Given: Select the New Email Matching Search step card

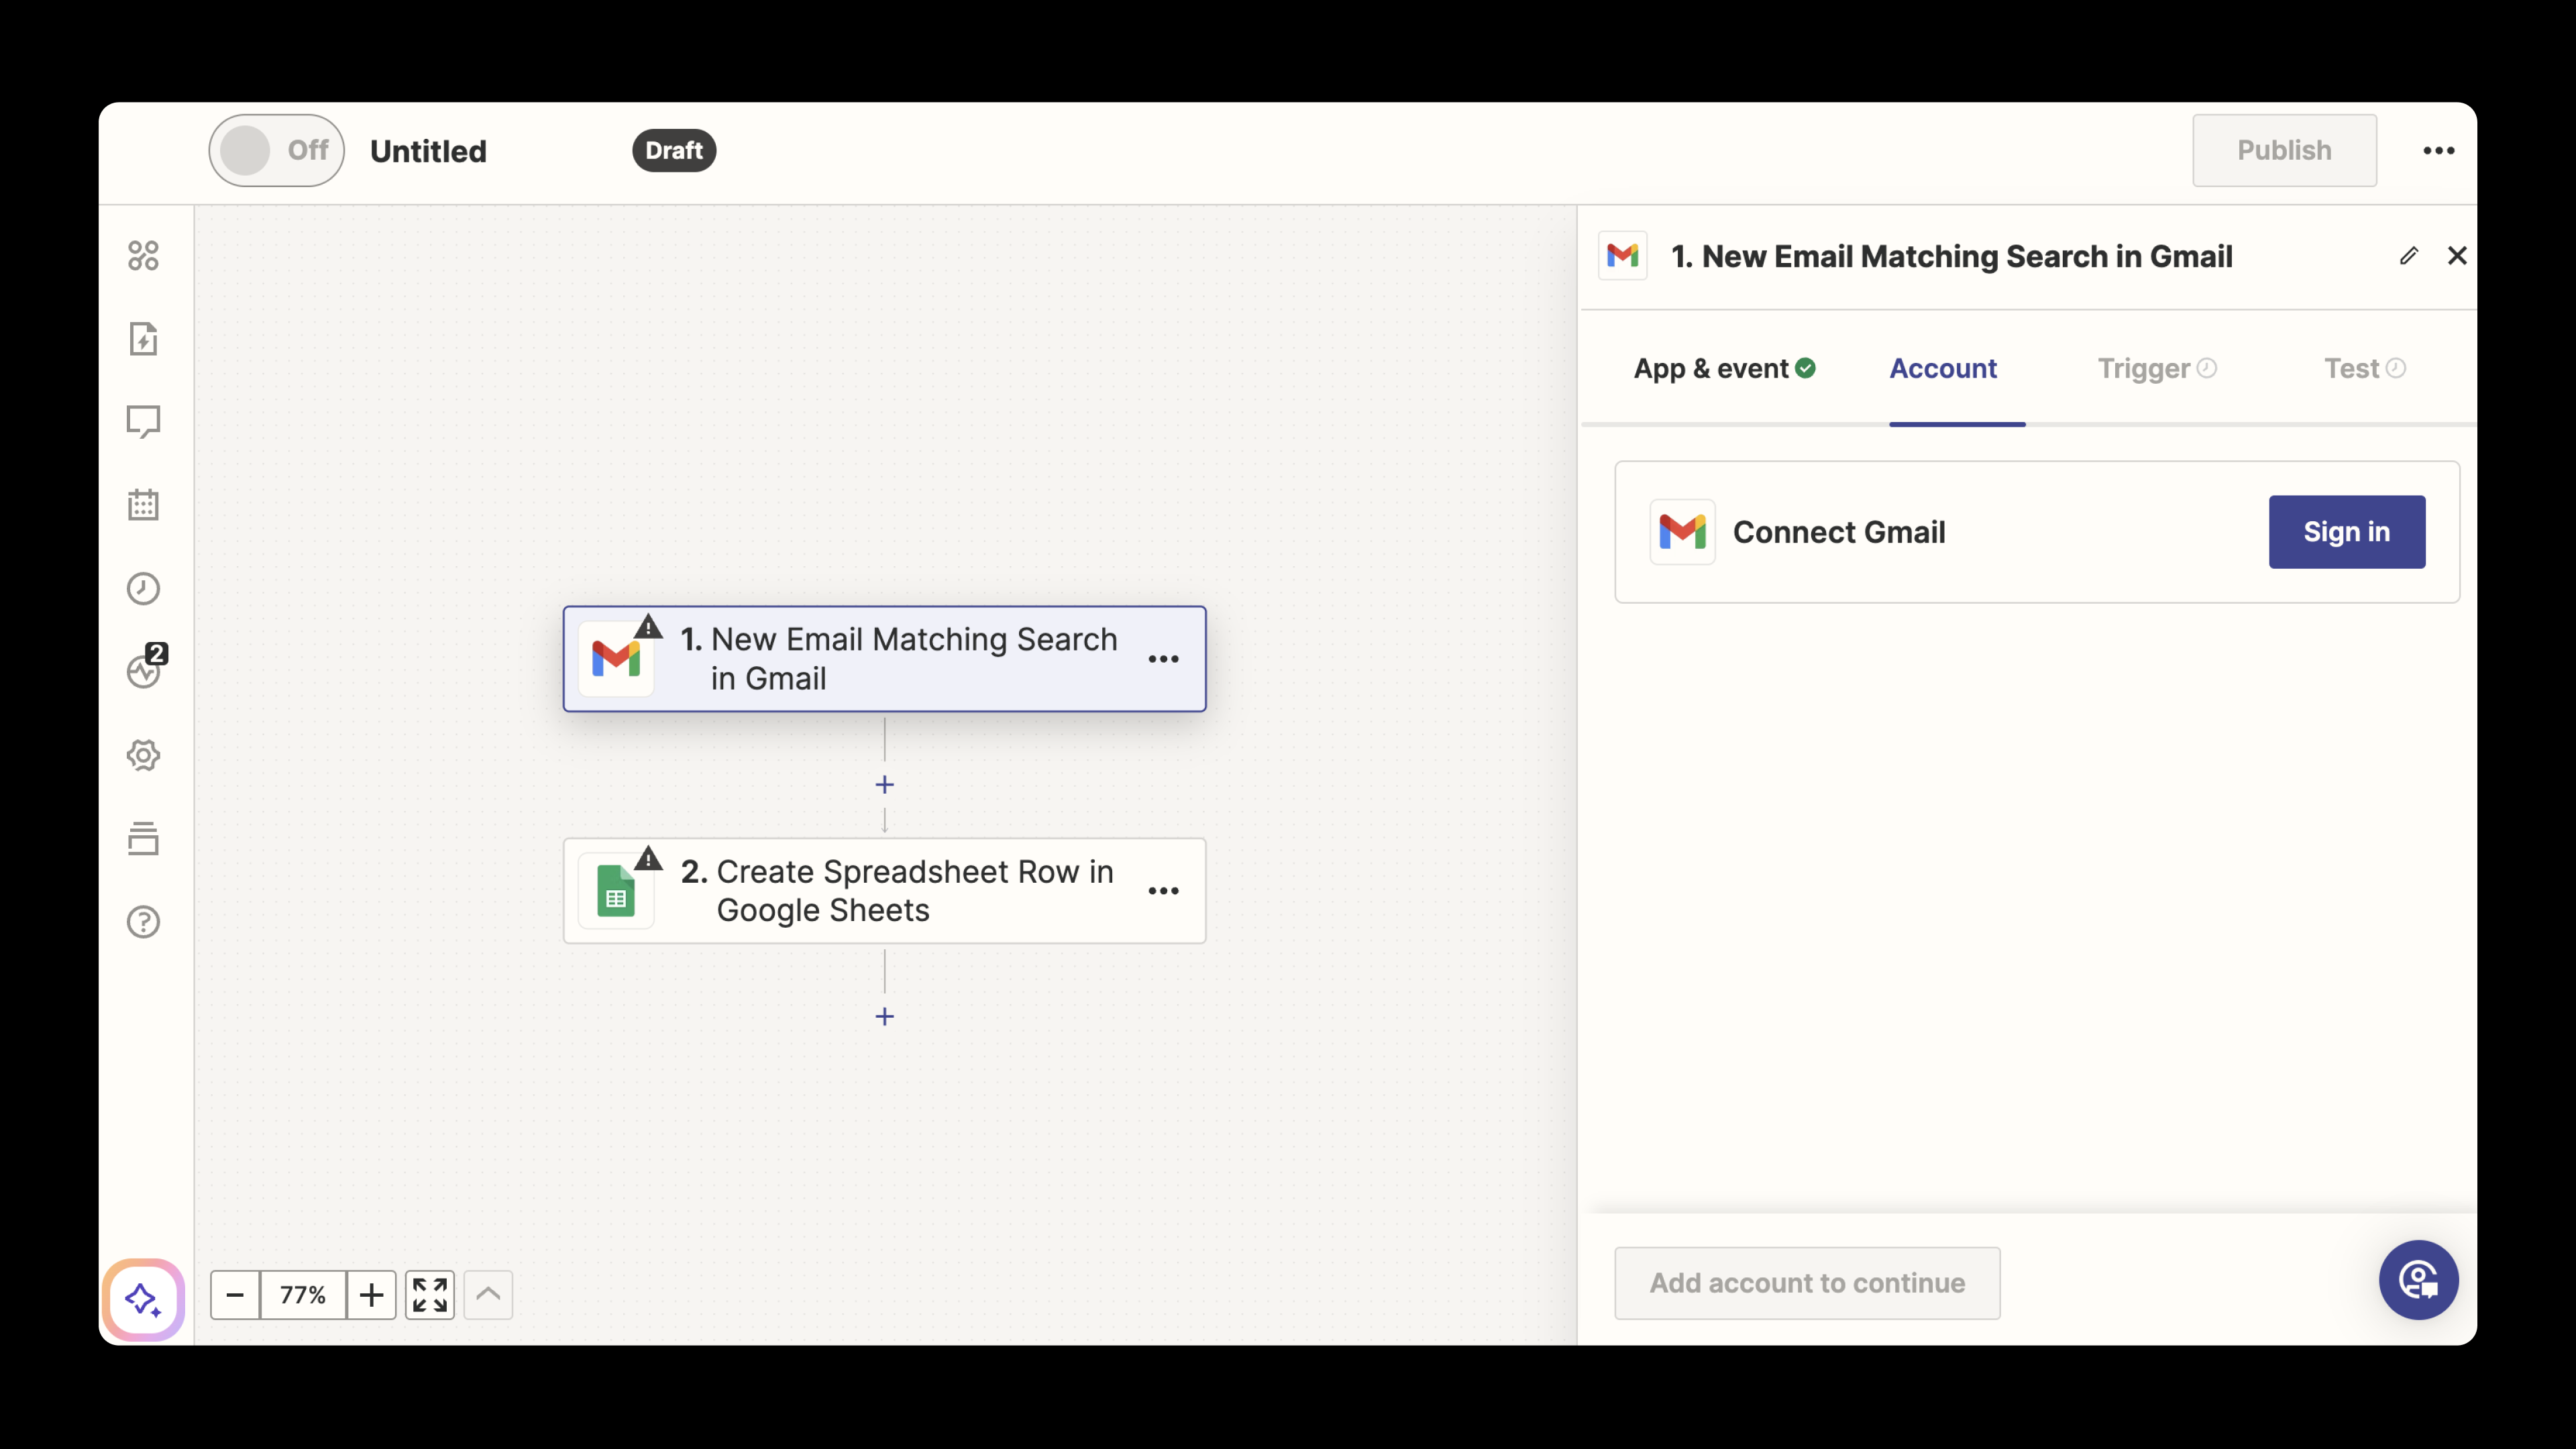Looking at the screenshot, I should [x=884, y=659].
